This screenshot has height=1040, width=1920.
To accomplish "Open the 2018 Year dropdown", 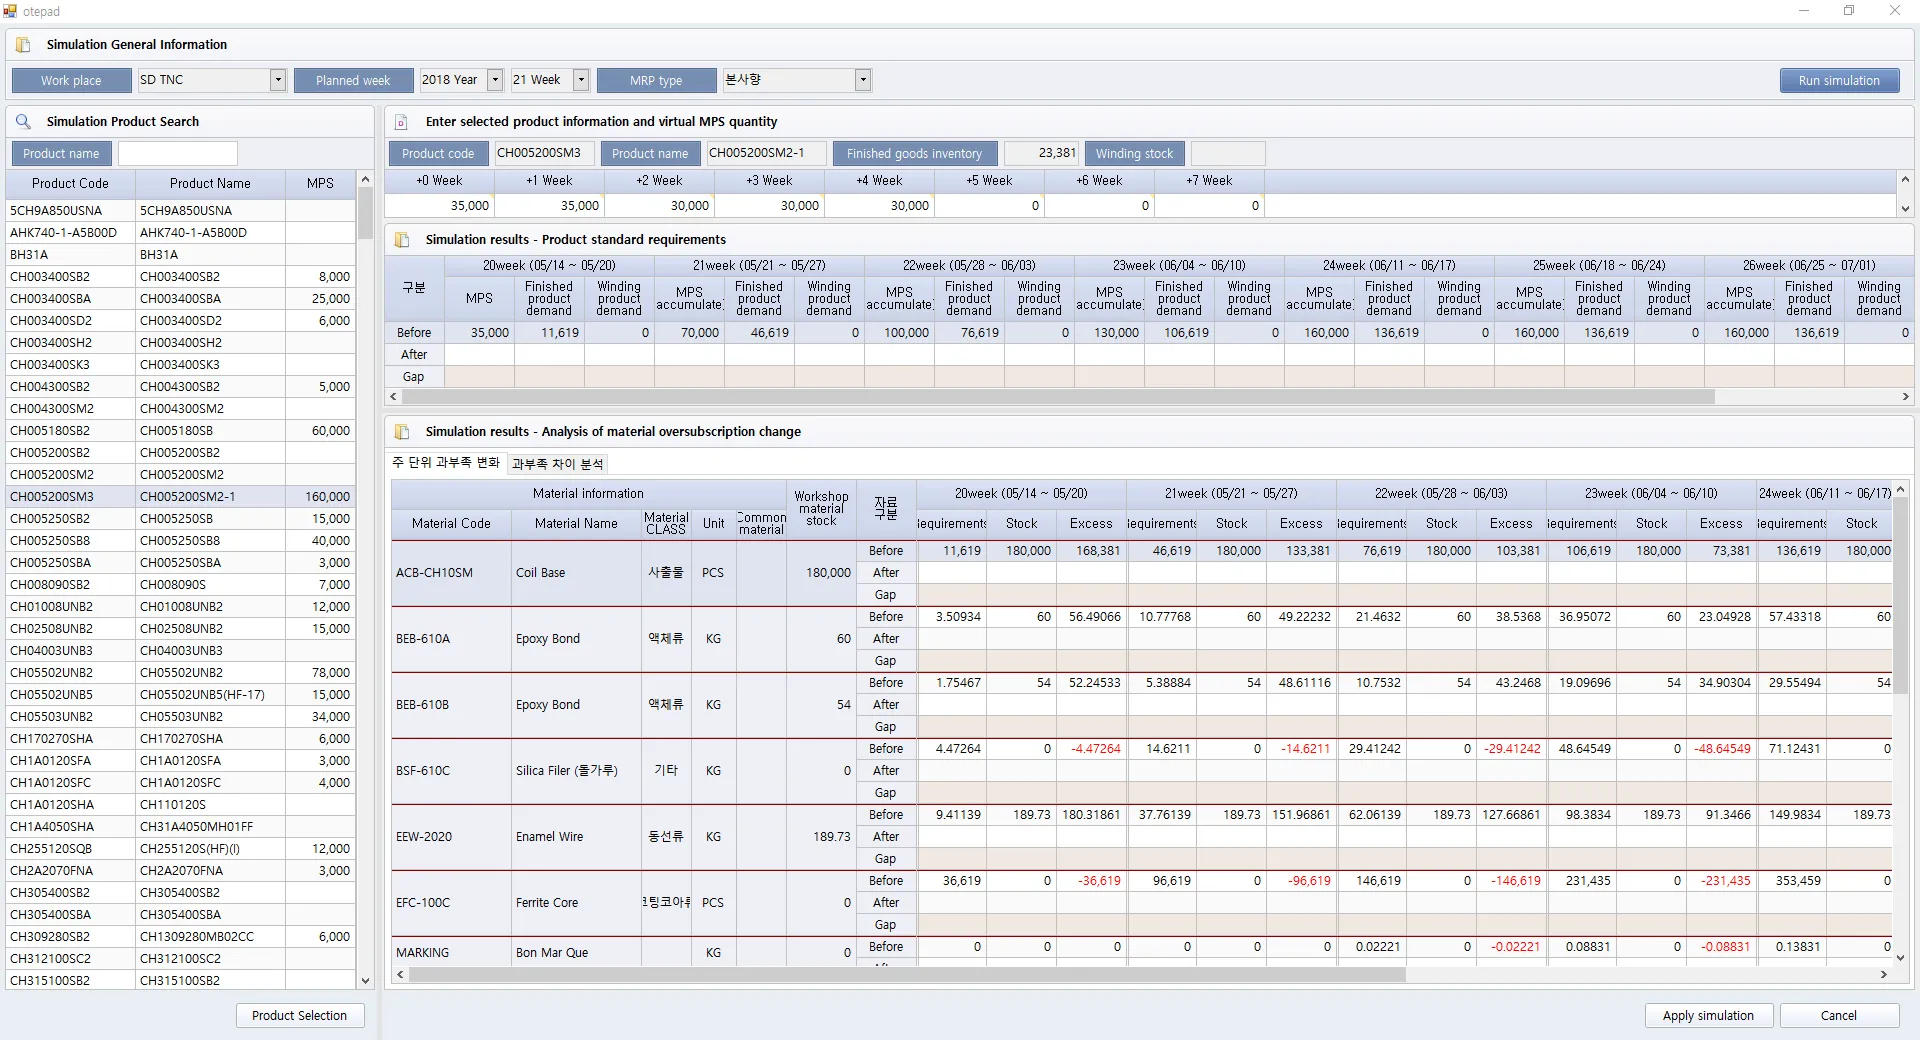I will (x=495, y=80).
